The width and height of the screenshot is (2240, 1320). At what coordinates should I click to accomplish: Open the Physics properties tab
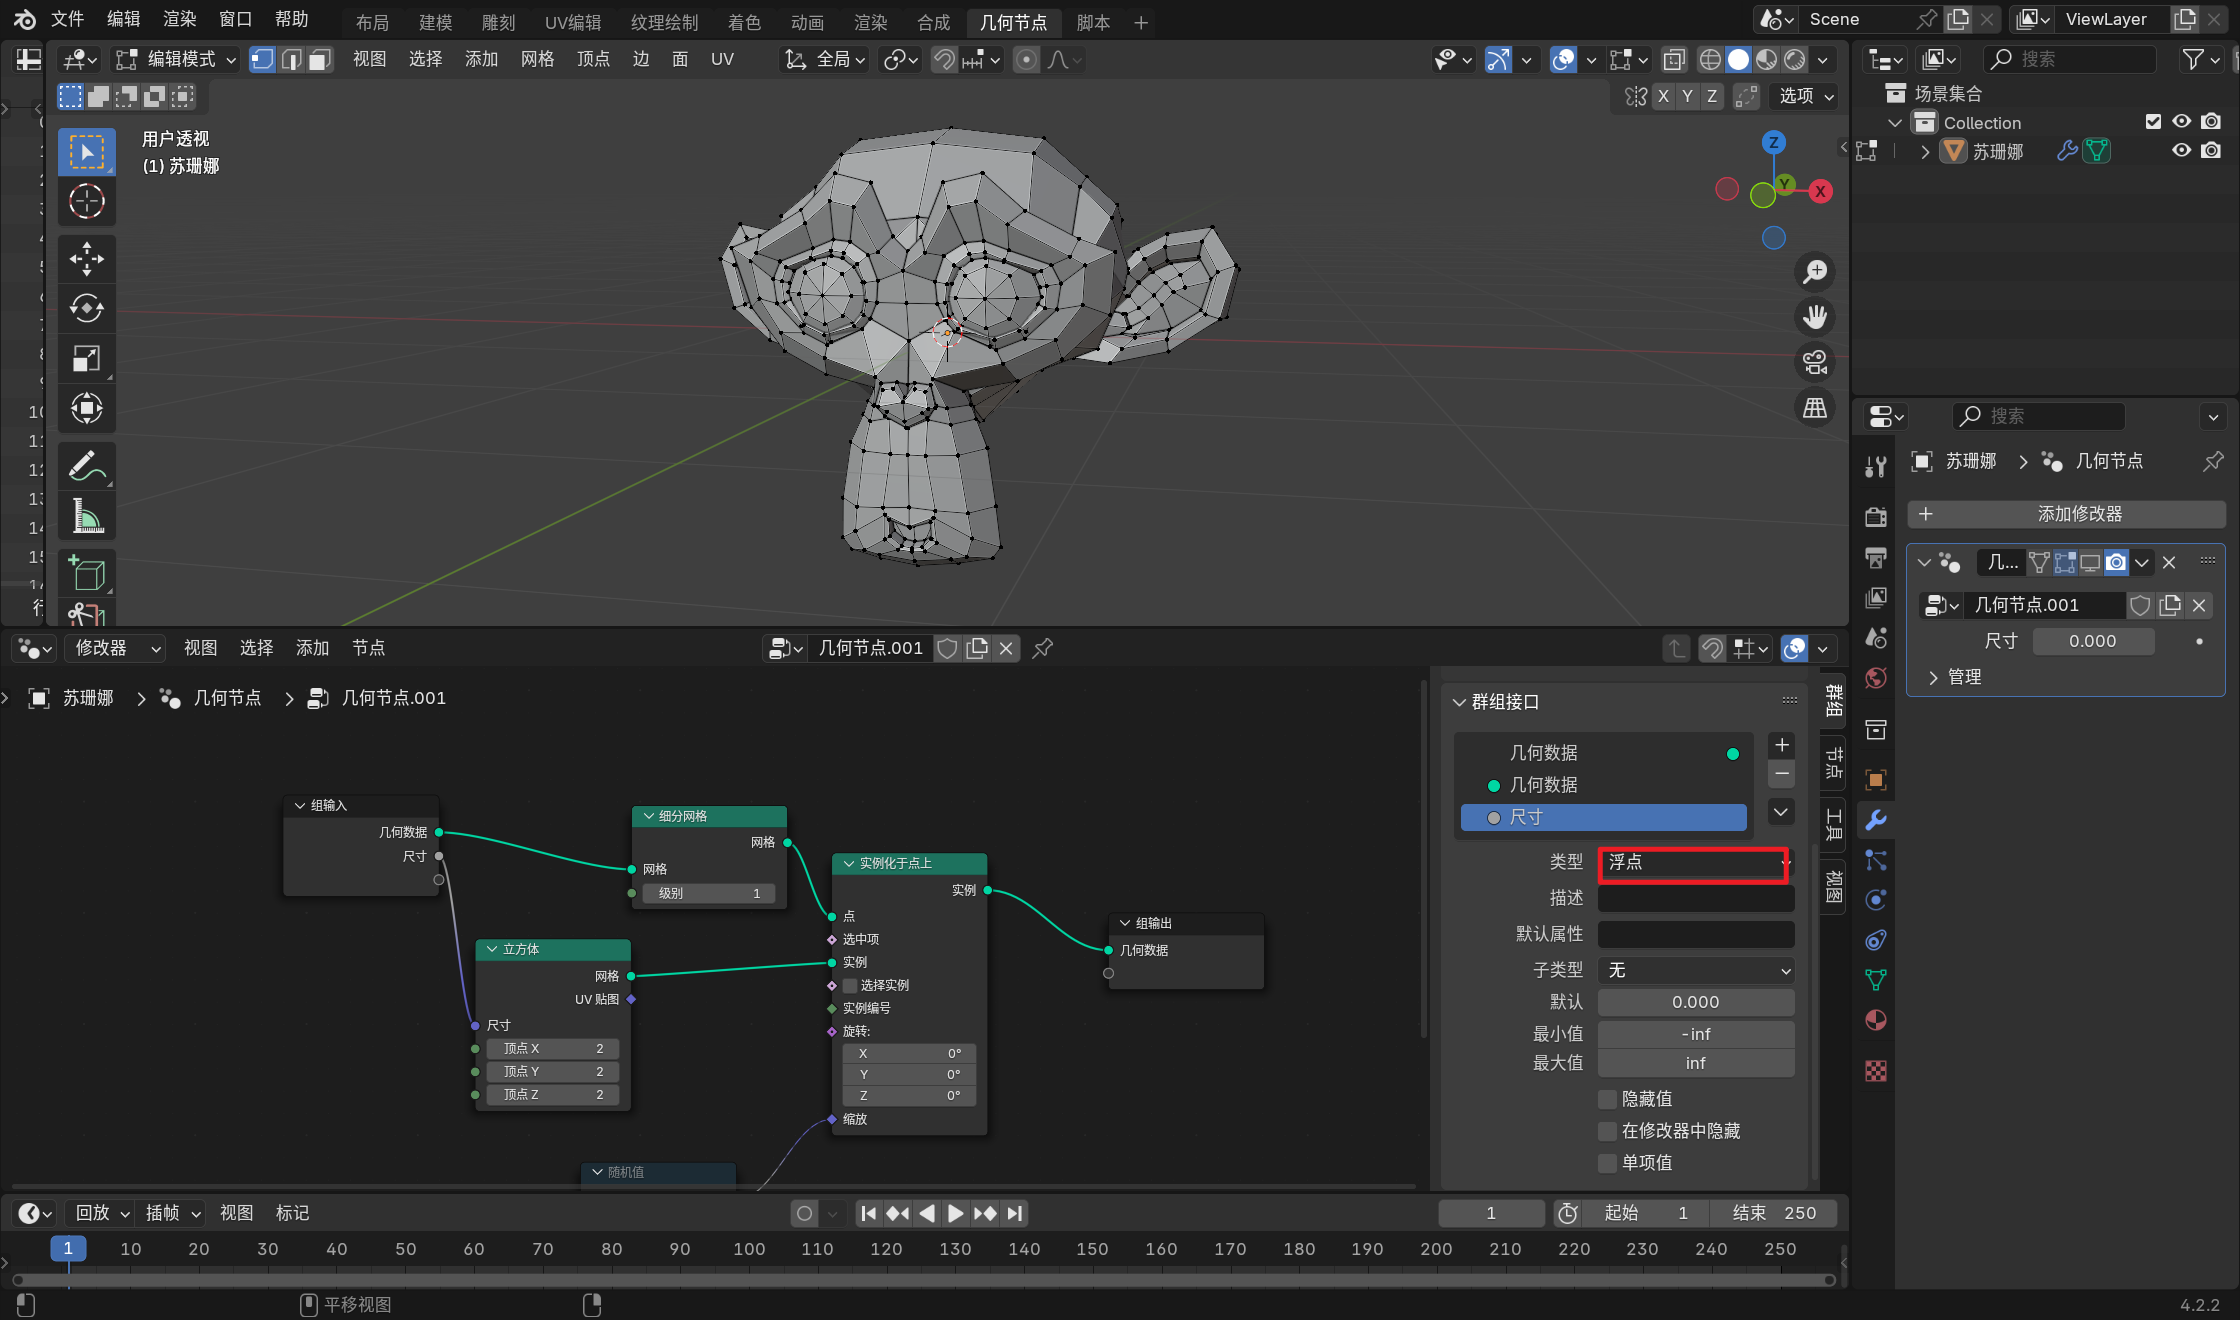(x=1876, y=899)
